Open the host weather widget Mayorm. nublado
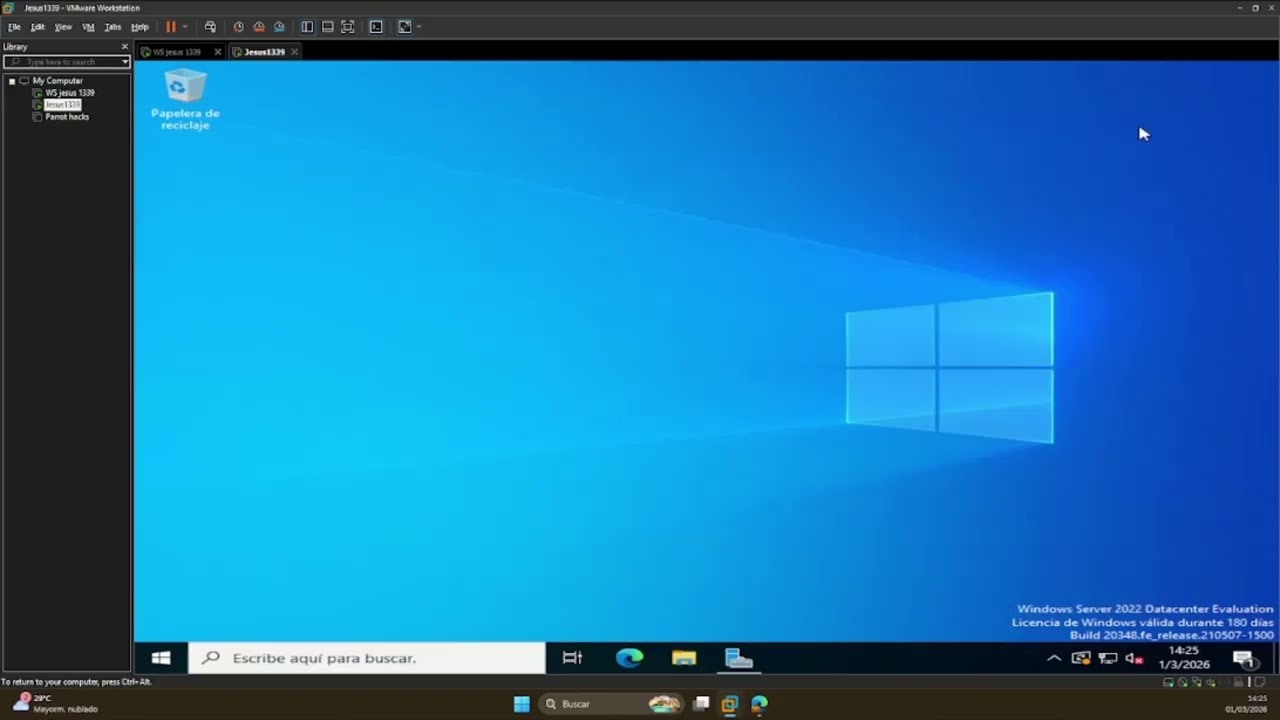Image resolution: width=1280 pixels, height=720 pixels. pyautogui.click(x=58, y=704)
